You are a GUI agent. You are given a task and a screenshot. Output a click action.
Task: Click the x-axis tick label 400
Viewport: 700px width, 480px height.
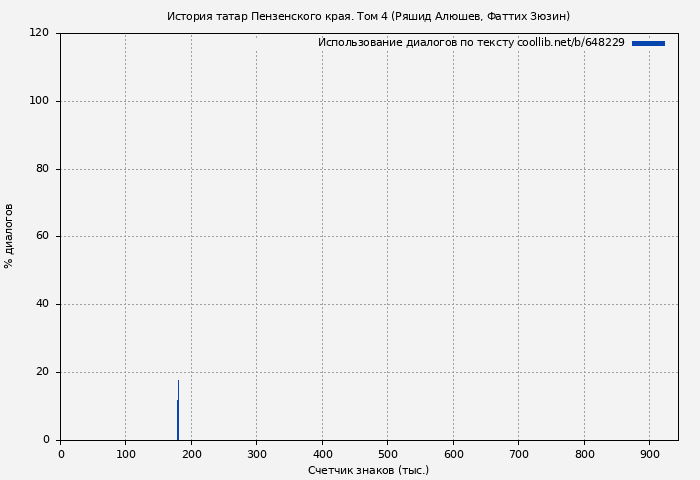322,454
